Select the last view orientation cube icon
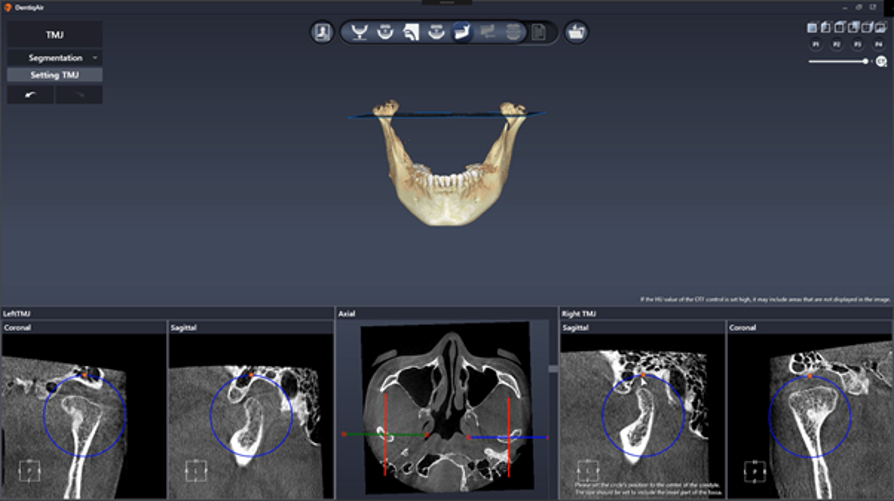This screenshot has width=894, height=501. (880, 27)
